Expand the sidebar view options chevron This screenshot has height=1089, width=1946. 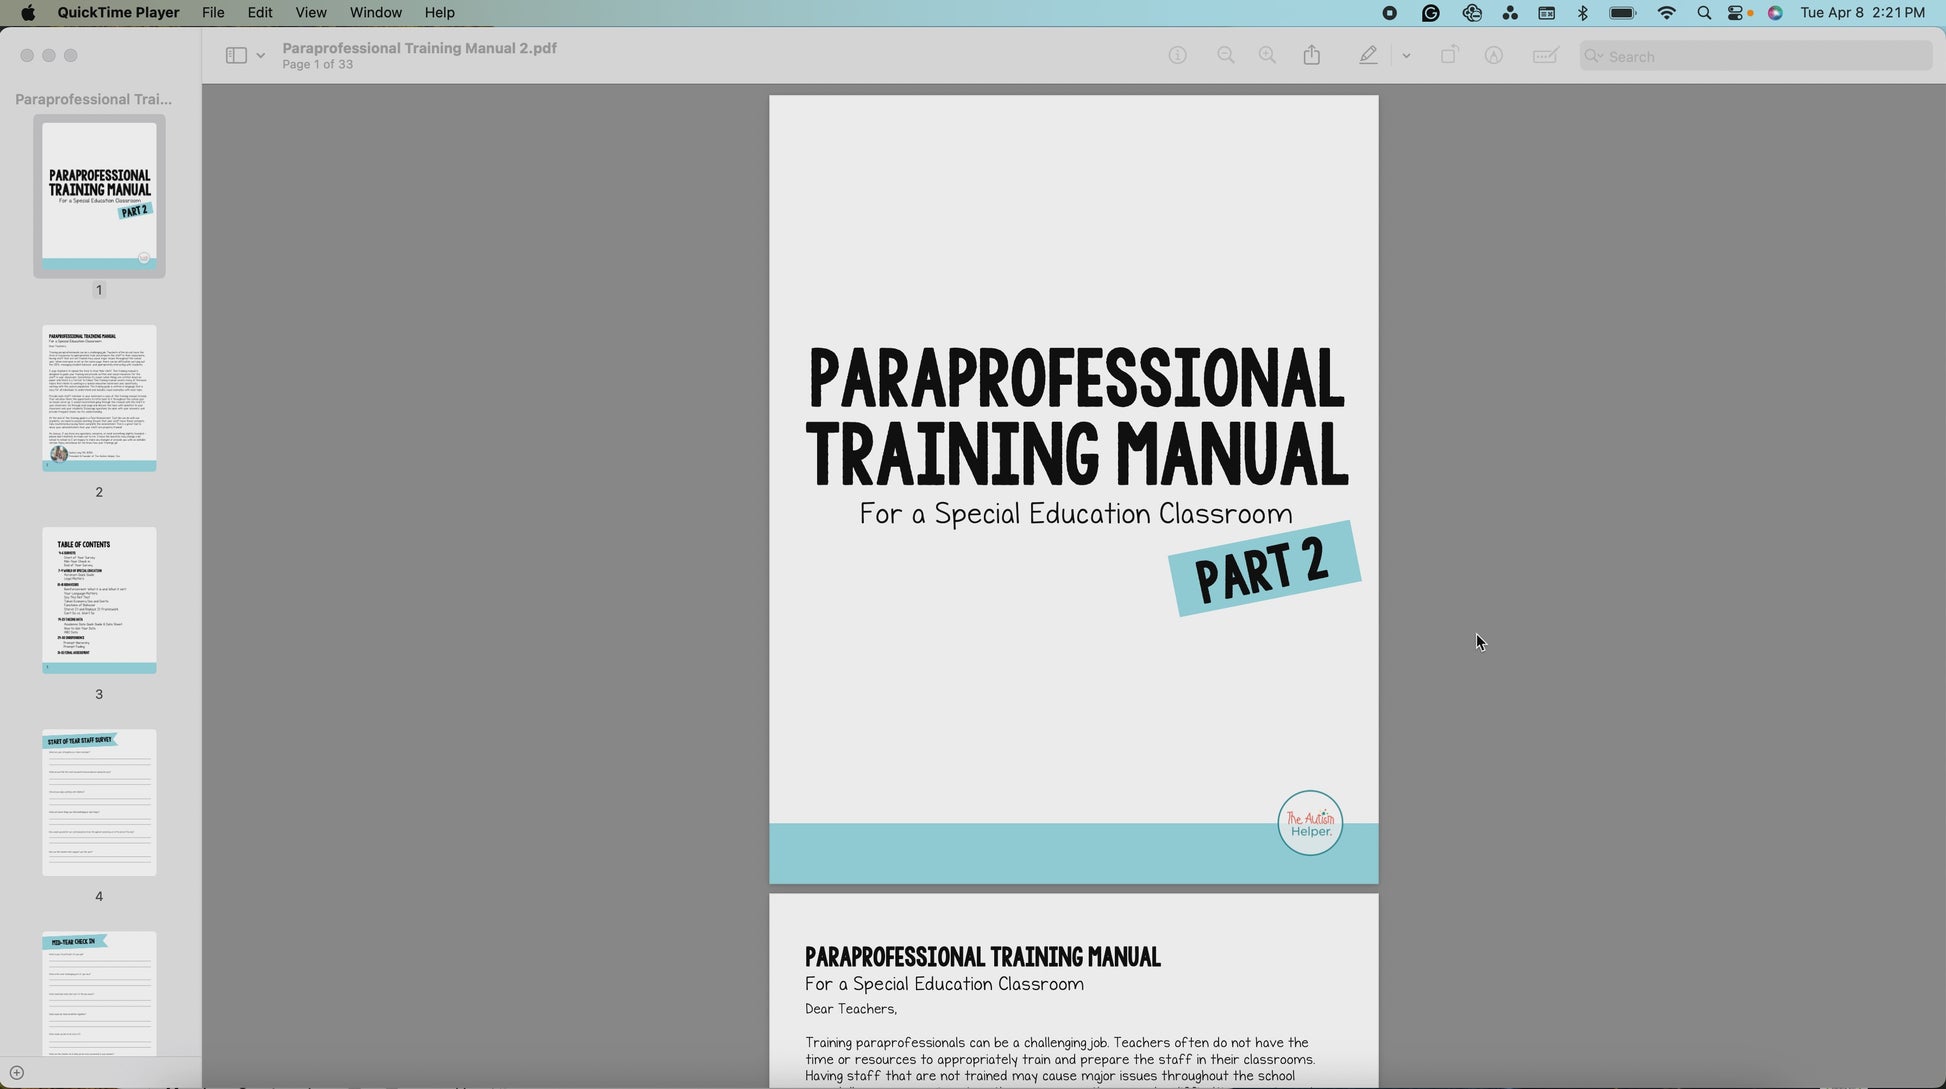pyautogui.click(x=261, y=56)
